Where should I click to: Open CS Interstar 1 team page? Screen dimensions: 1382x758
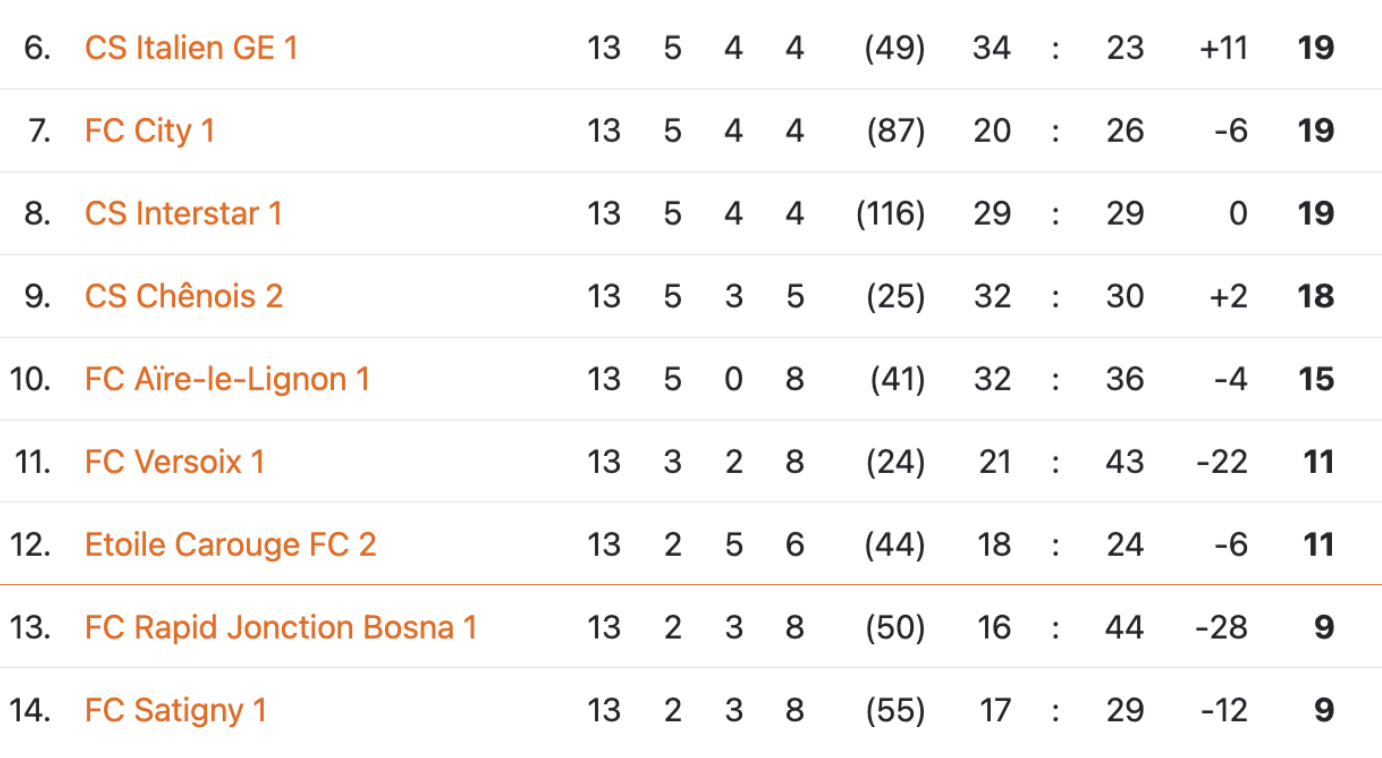pos(183,214)
